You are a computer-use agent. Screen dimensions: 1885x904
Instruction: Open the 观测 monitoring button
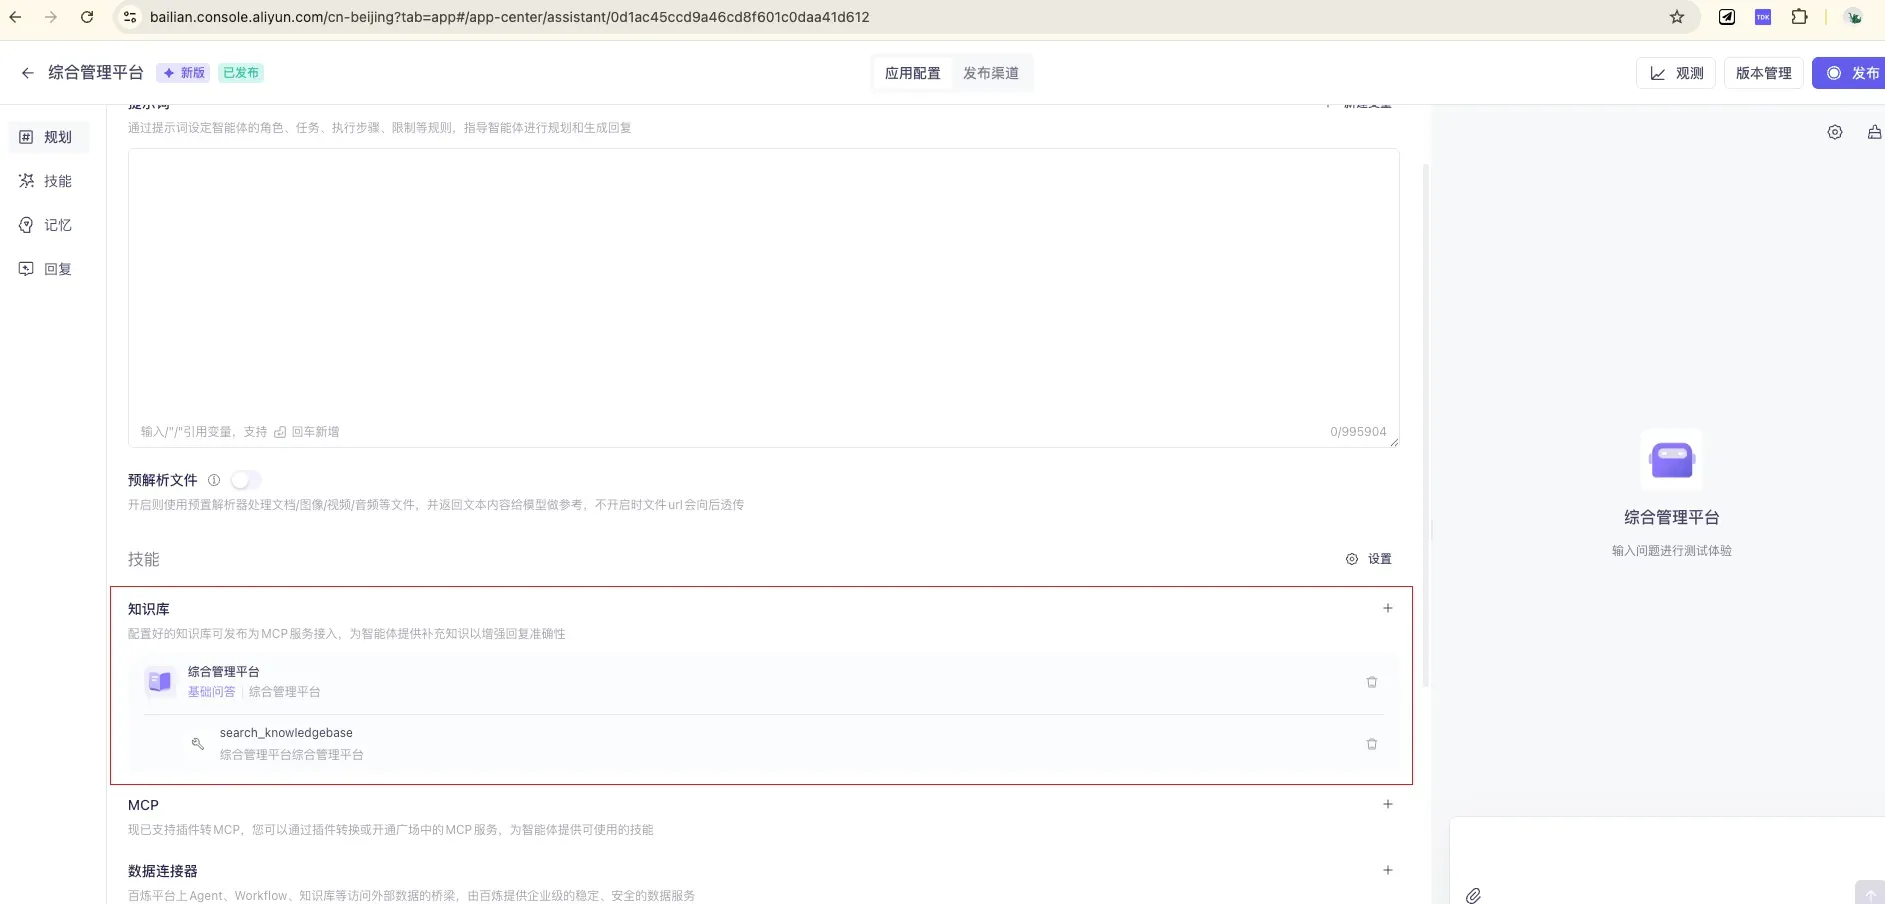click(x=1676, y=73)
